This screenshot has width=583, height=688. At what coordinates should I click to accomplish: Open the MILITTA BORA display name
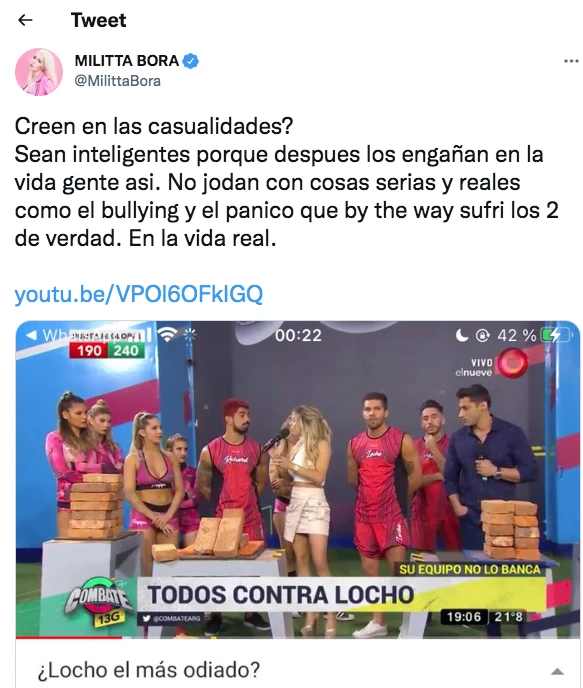126,61
